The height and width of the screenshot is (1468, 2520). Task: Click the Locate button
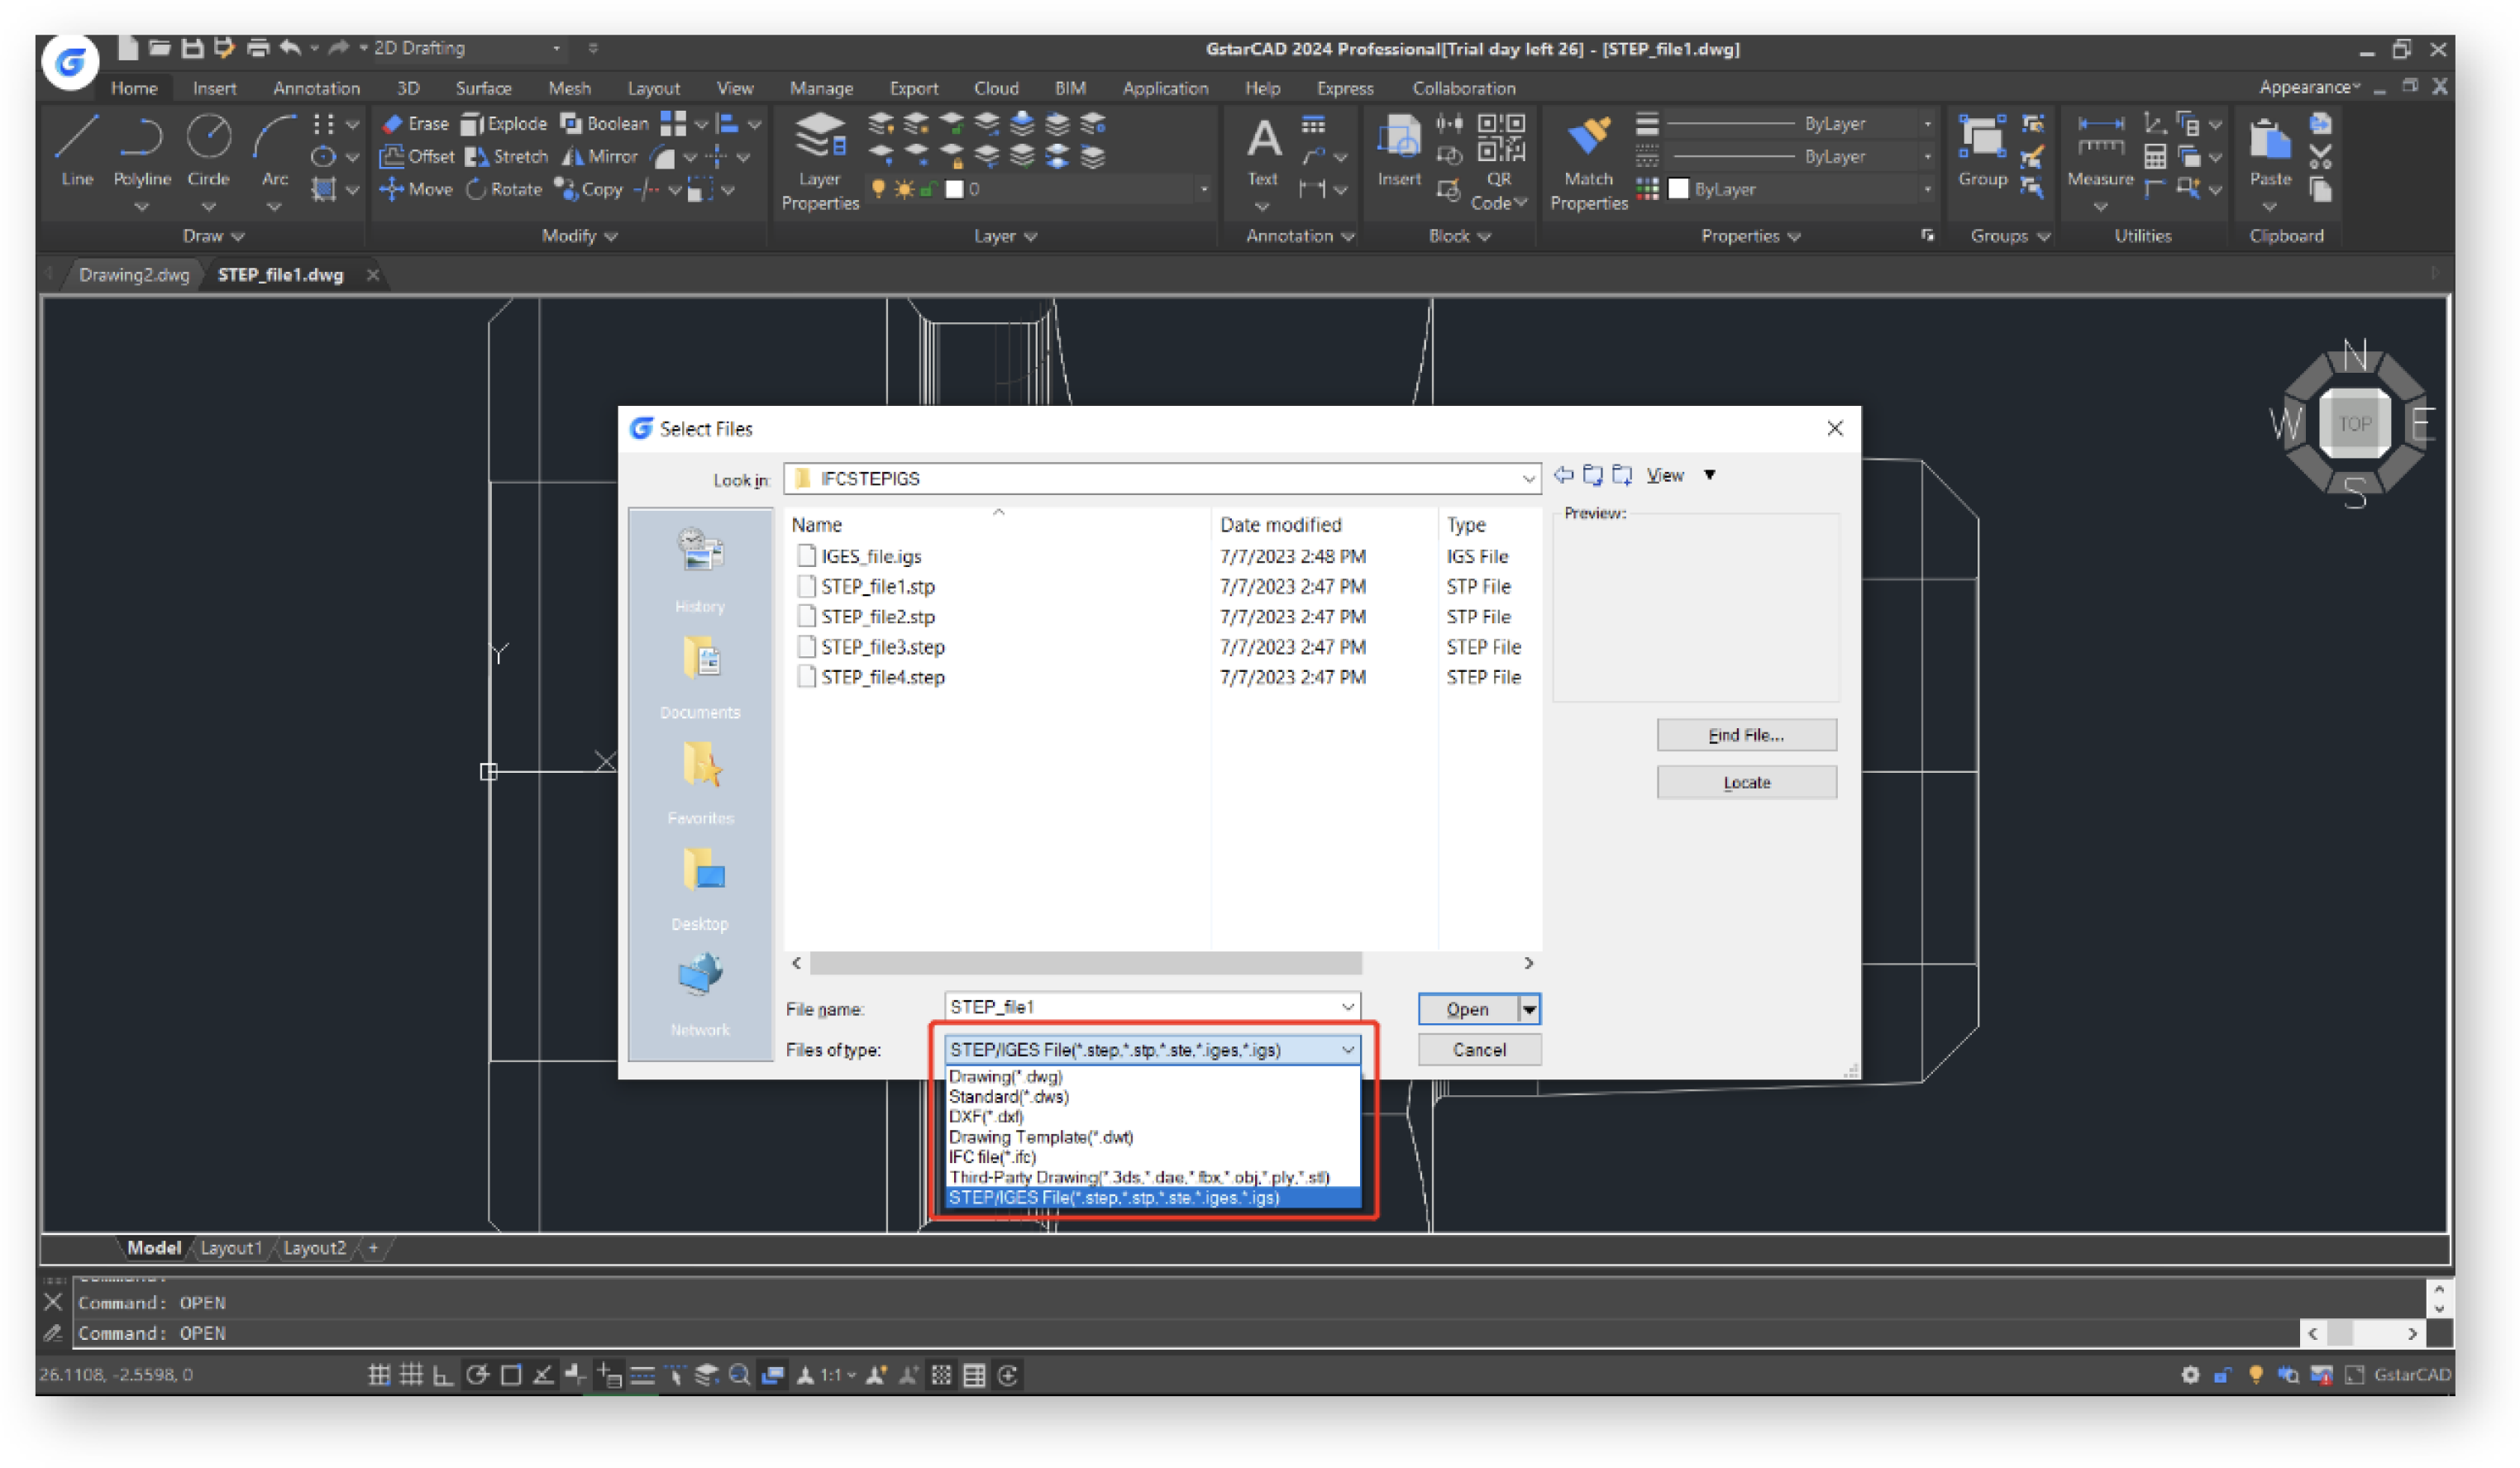(x=1746, y=782)
